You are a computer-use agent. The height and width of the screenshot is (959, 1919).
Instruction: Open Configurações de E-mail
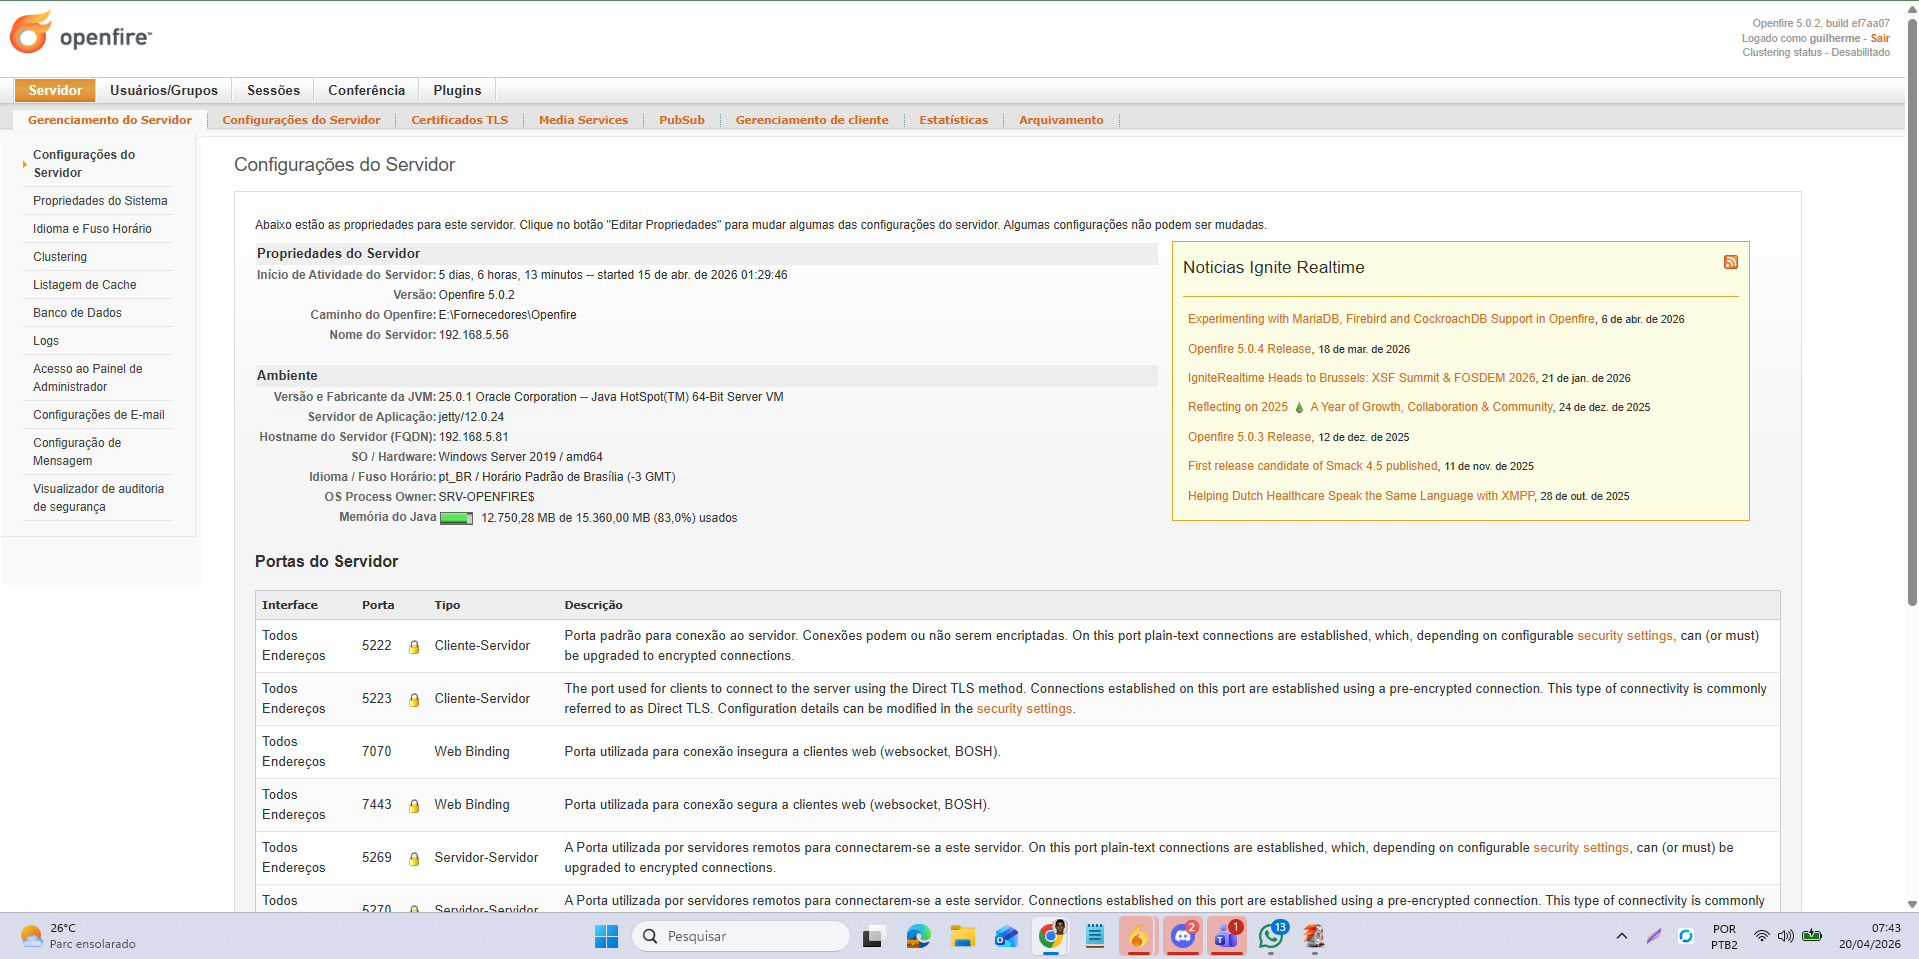(99, 415)
